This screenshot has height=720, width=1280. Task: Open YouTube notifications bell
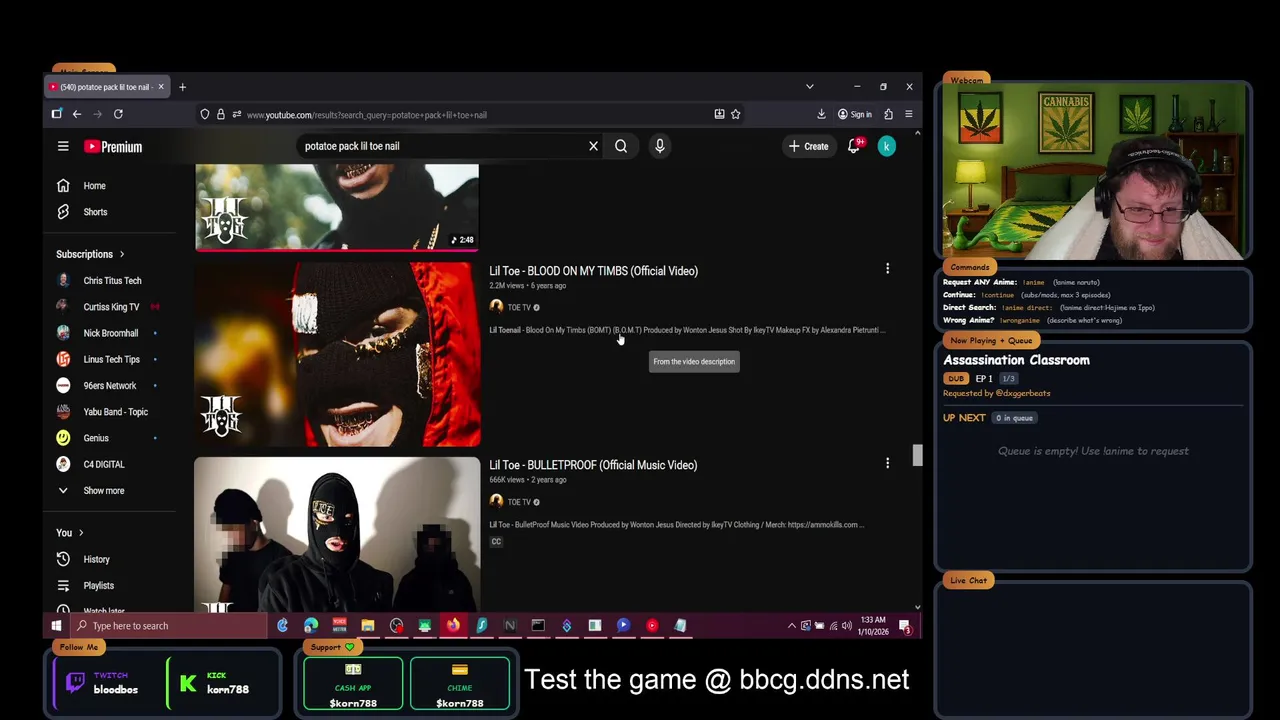pyautogui.click(x=855, y=146)
